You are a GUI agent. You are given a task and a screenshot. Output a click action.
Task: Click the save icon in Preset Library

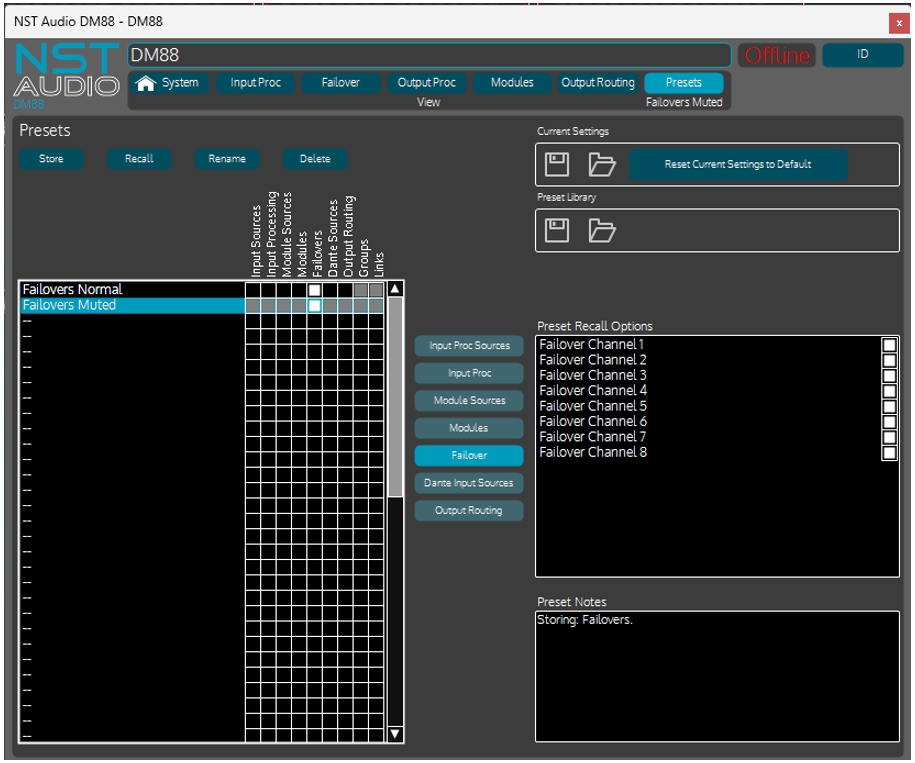(557, 230)
